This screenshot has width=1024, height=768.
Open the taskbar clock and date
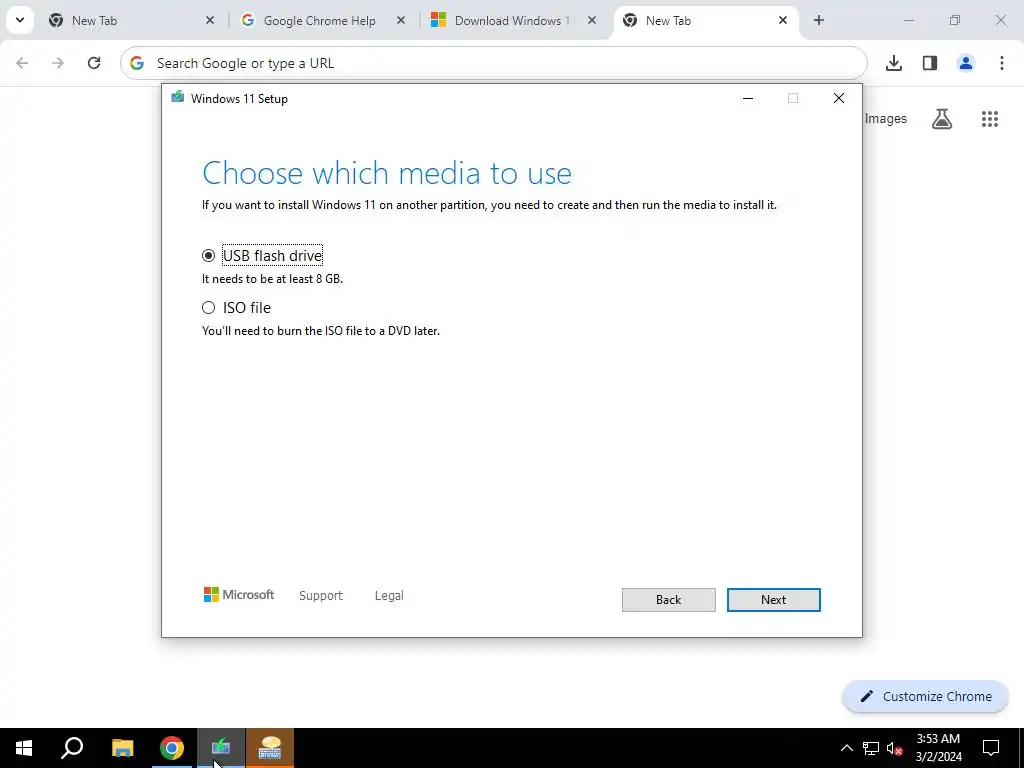coord(938,748)
